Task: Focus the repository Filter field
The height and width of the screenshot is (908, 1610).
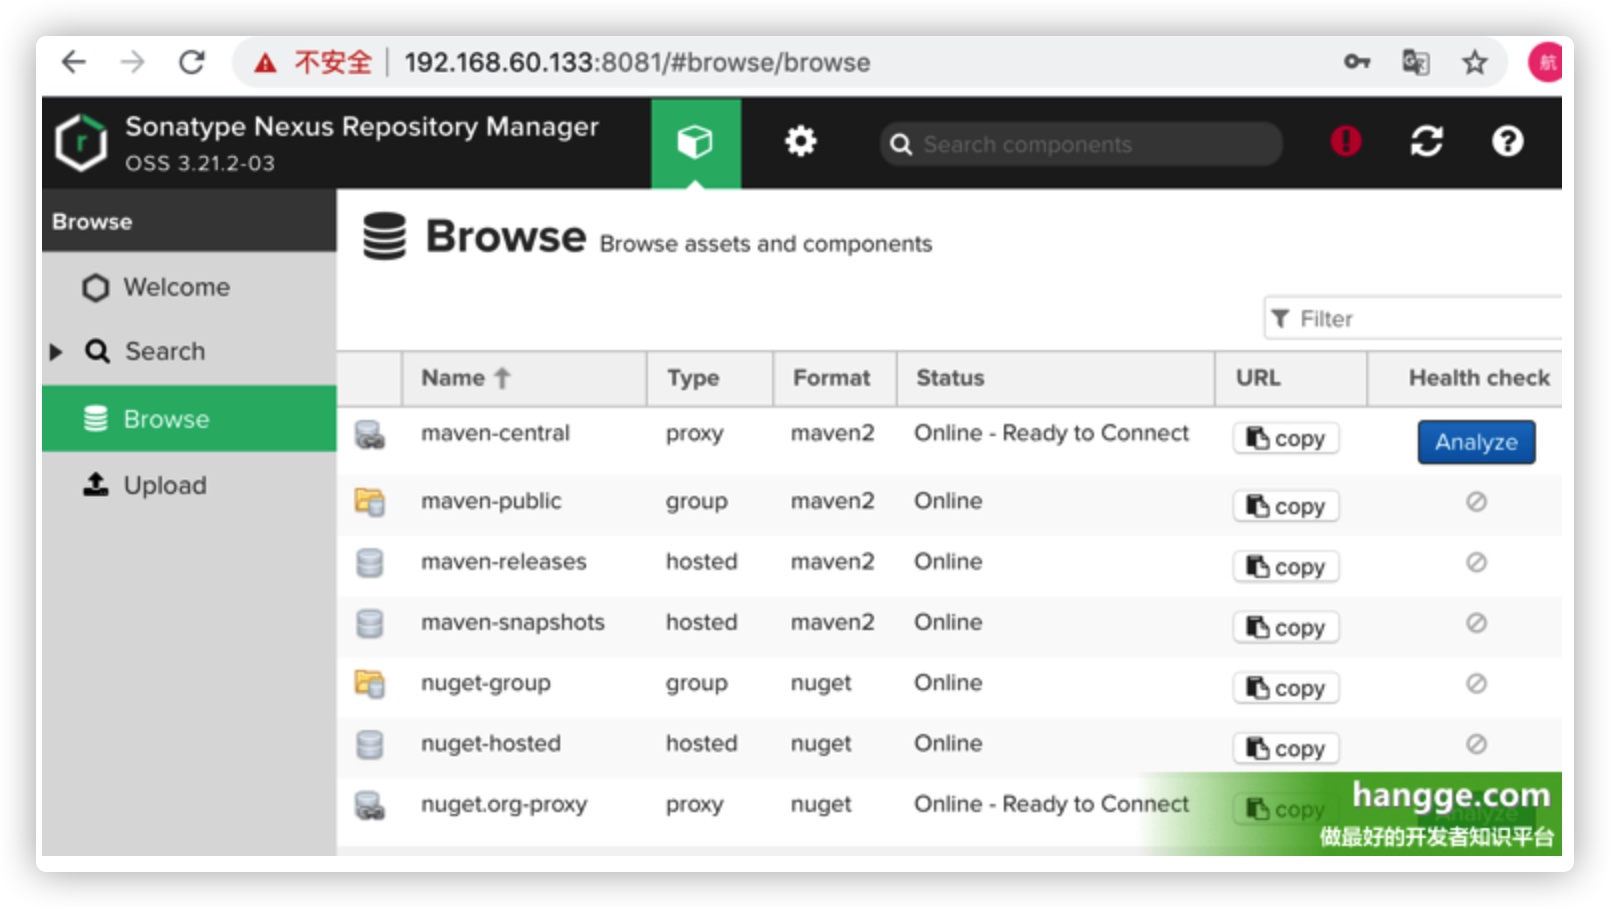Action: (x=1413, y=319)
